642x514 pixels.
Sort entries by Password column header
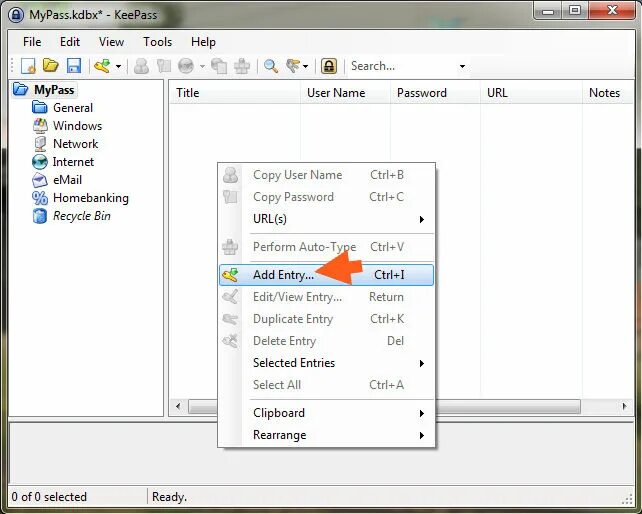click(435, 93)
